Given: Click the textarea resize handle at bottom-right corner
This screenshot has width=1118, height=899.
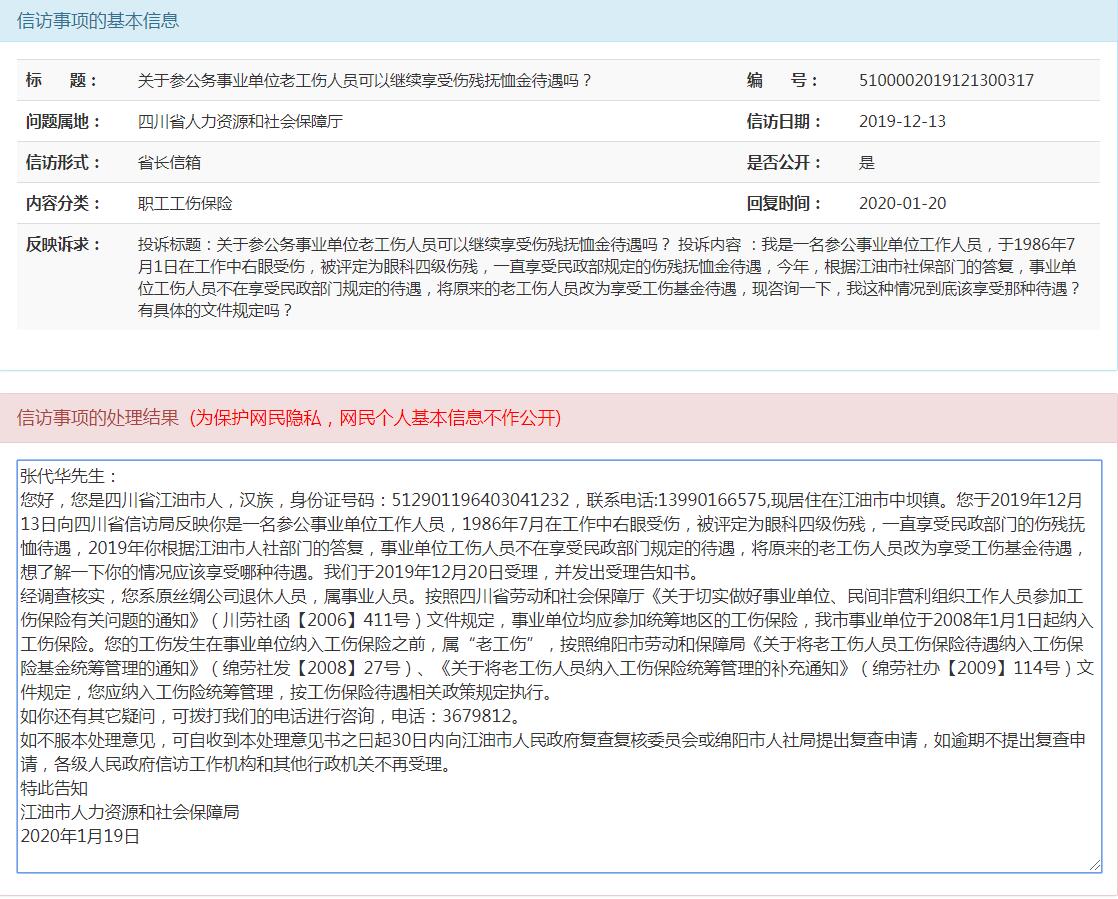Looking at the screenshot, I should click(1095, 865).
